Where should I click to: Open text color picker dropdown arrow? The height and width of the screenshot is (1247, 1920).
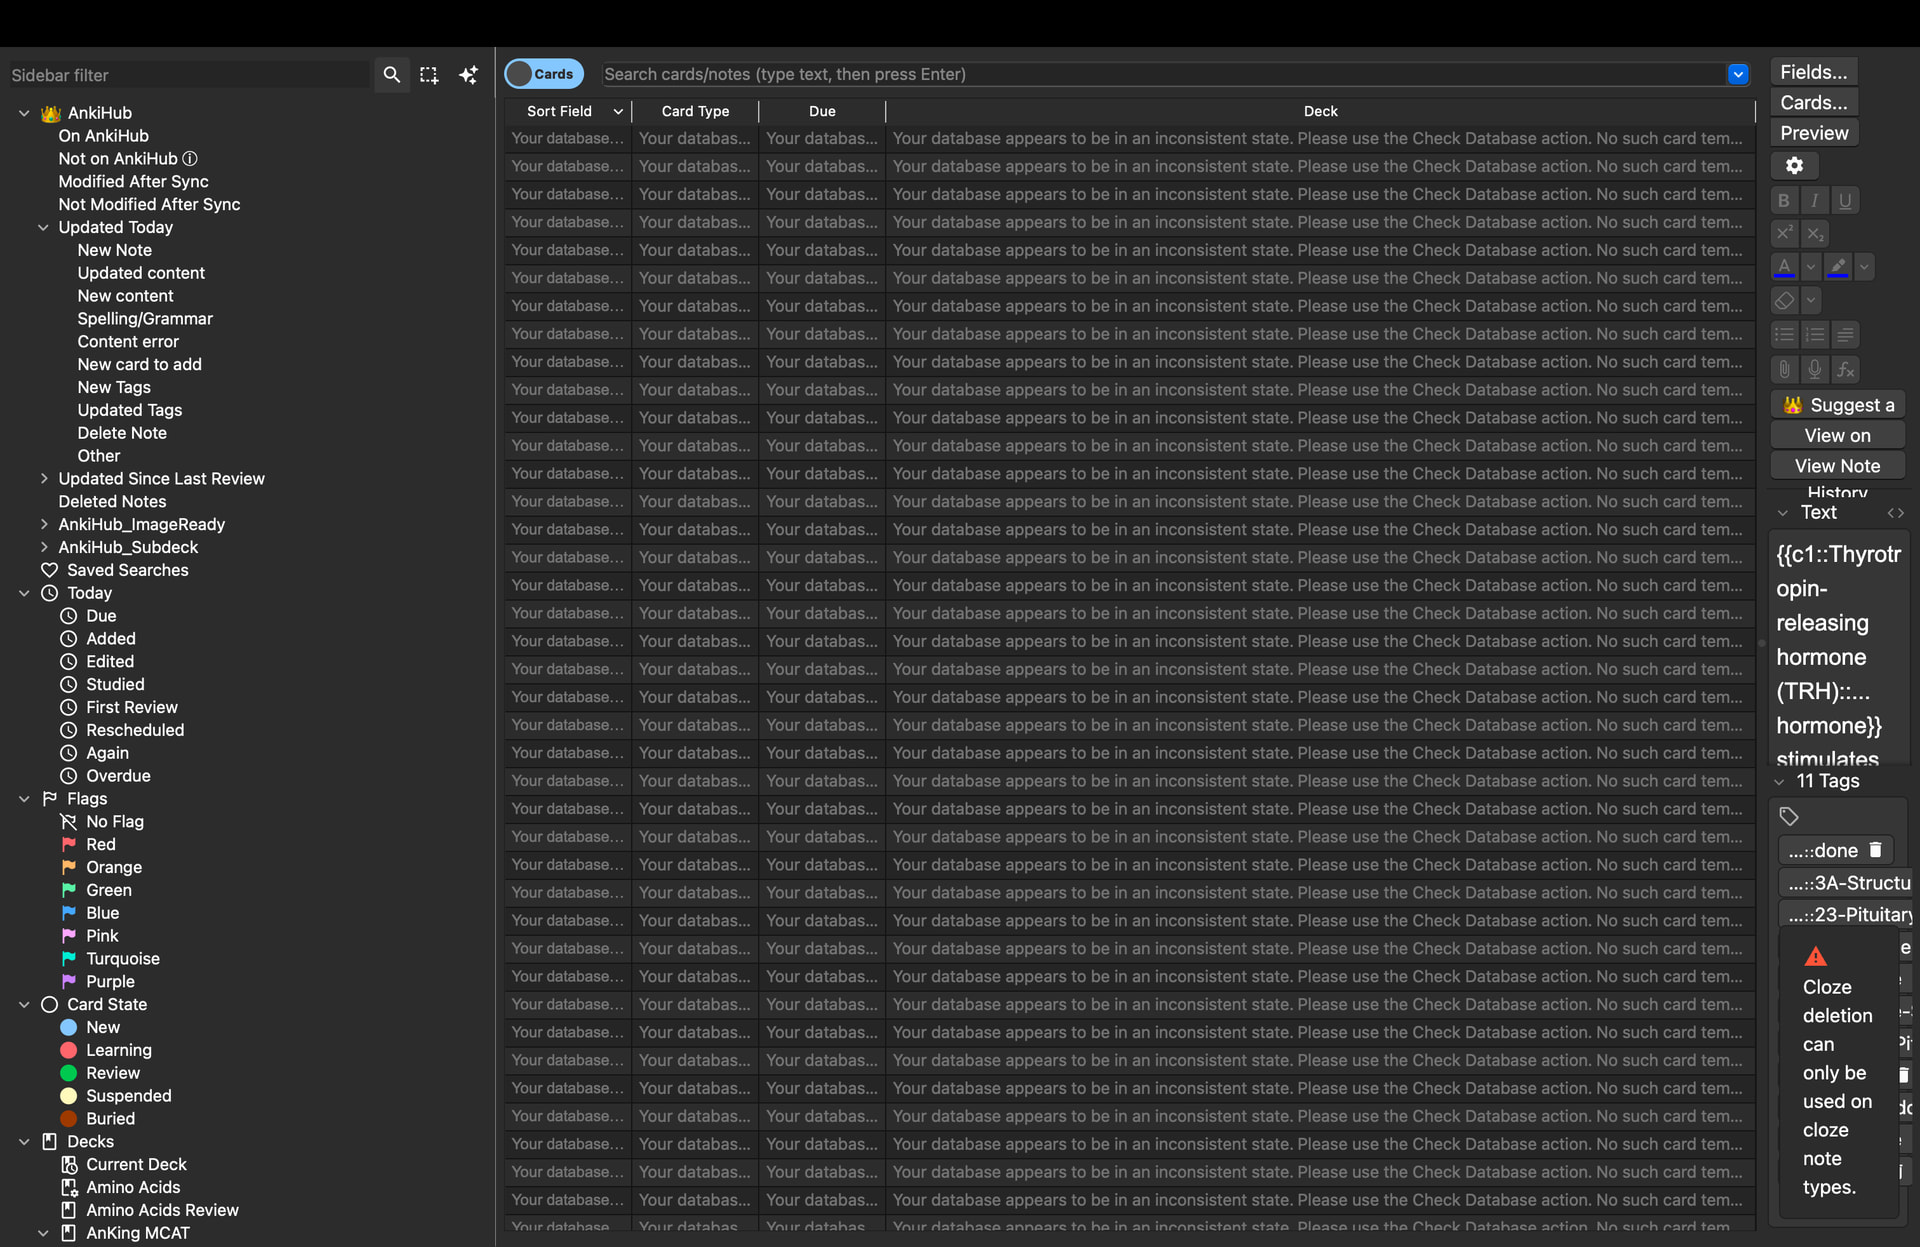coord(1810,267)
